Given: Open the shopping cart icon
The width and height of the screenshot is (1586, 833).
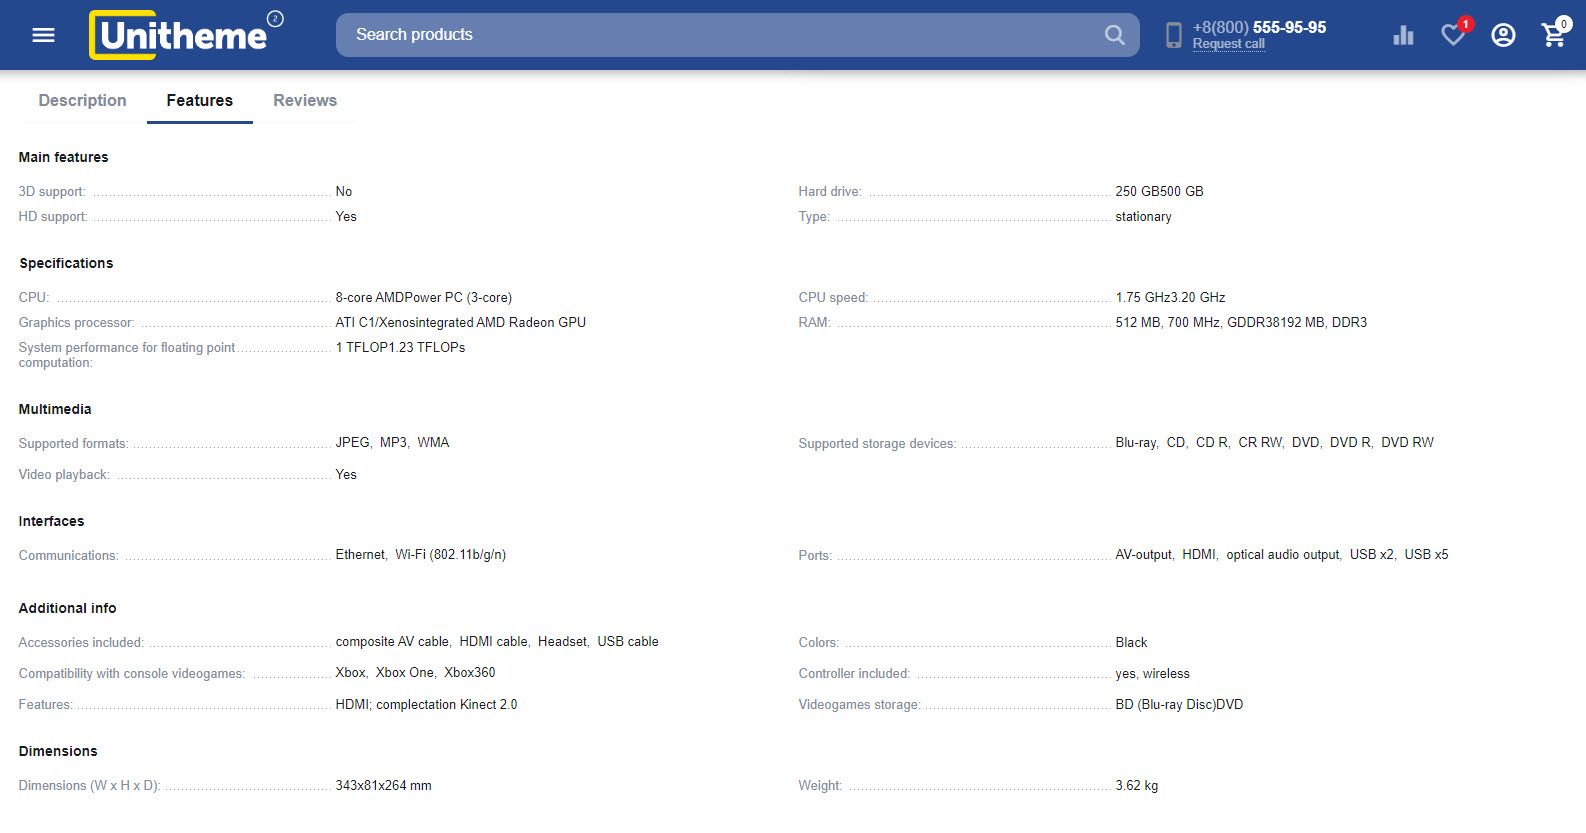Looking at the screenshot, I should [x=1553, y=35].
